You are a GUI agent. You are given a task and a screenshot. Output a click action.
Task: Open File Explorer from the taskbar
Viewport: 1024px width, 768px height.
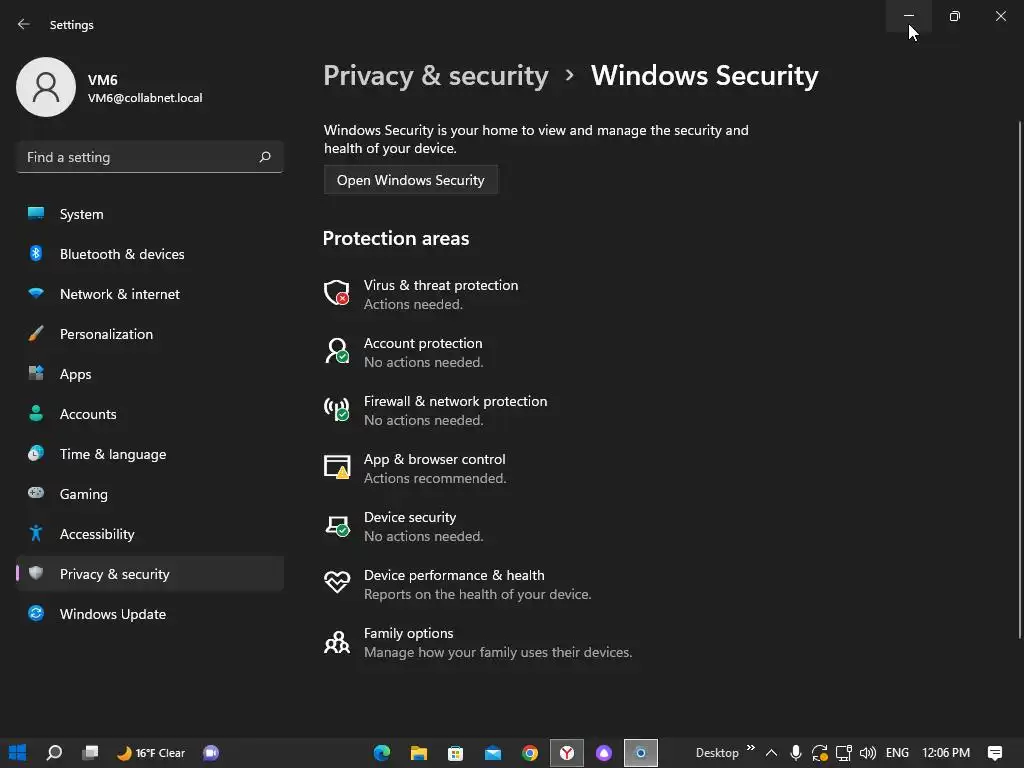[419, 753]
